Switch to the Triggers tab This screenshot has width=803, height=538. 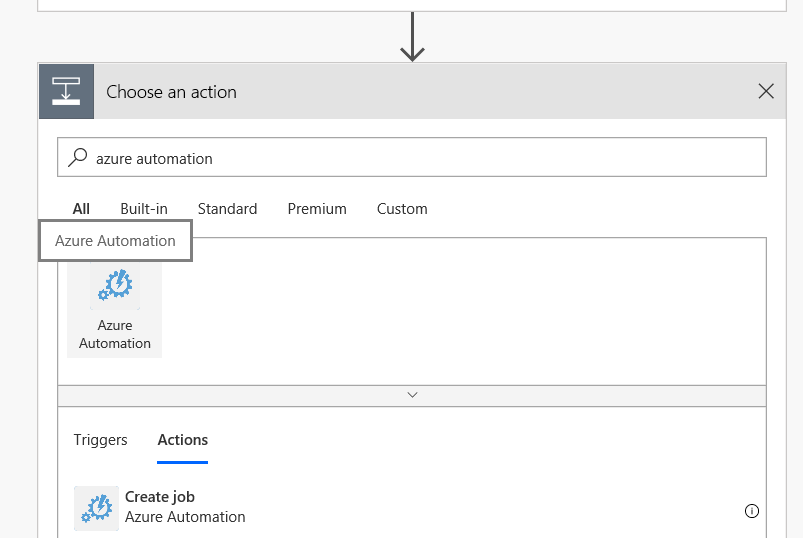[101, 440]
